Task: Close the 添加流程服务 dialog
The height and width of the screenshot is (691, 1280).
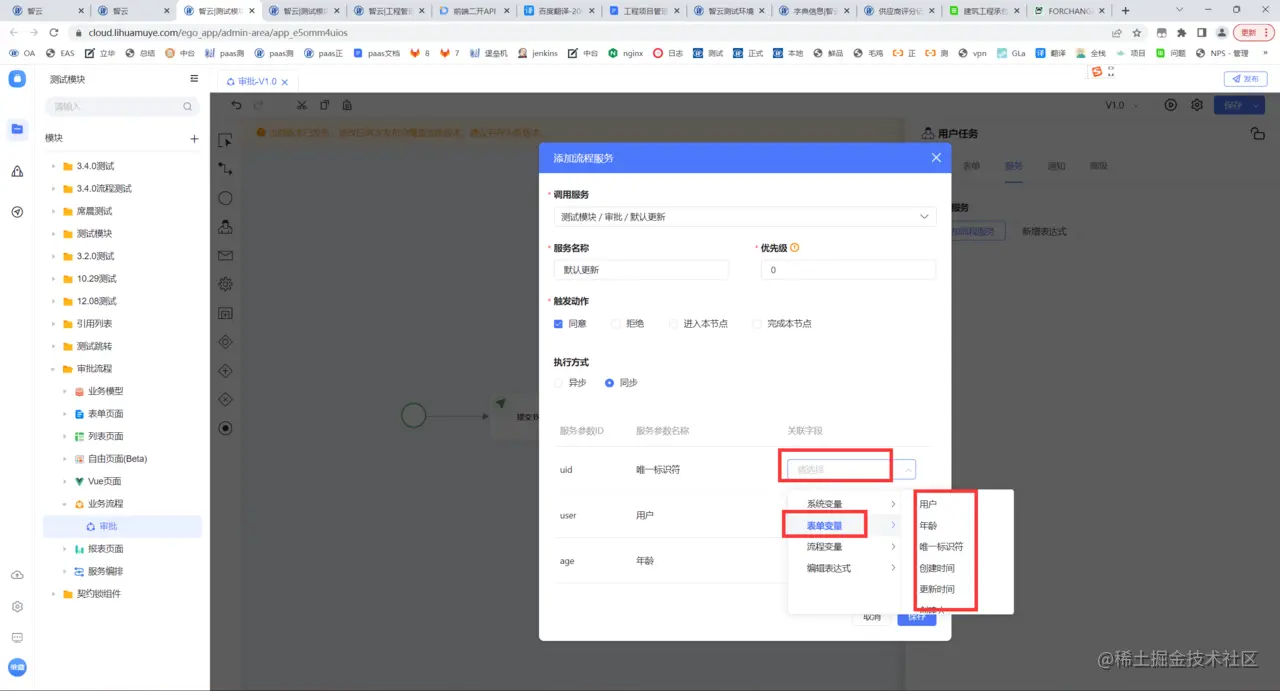Action: [936, 158]
